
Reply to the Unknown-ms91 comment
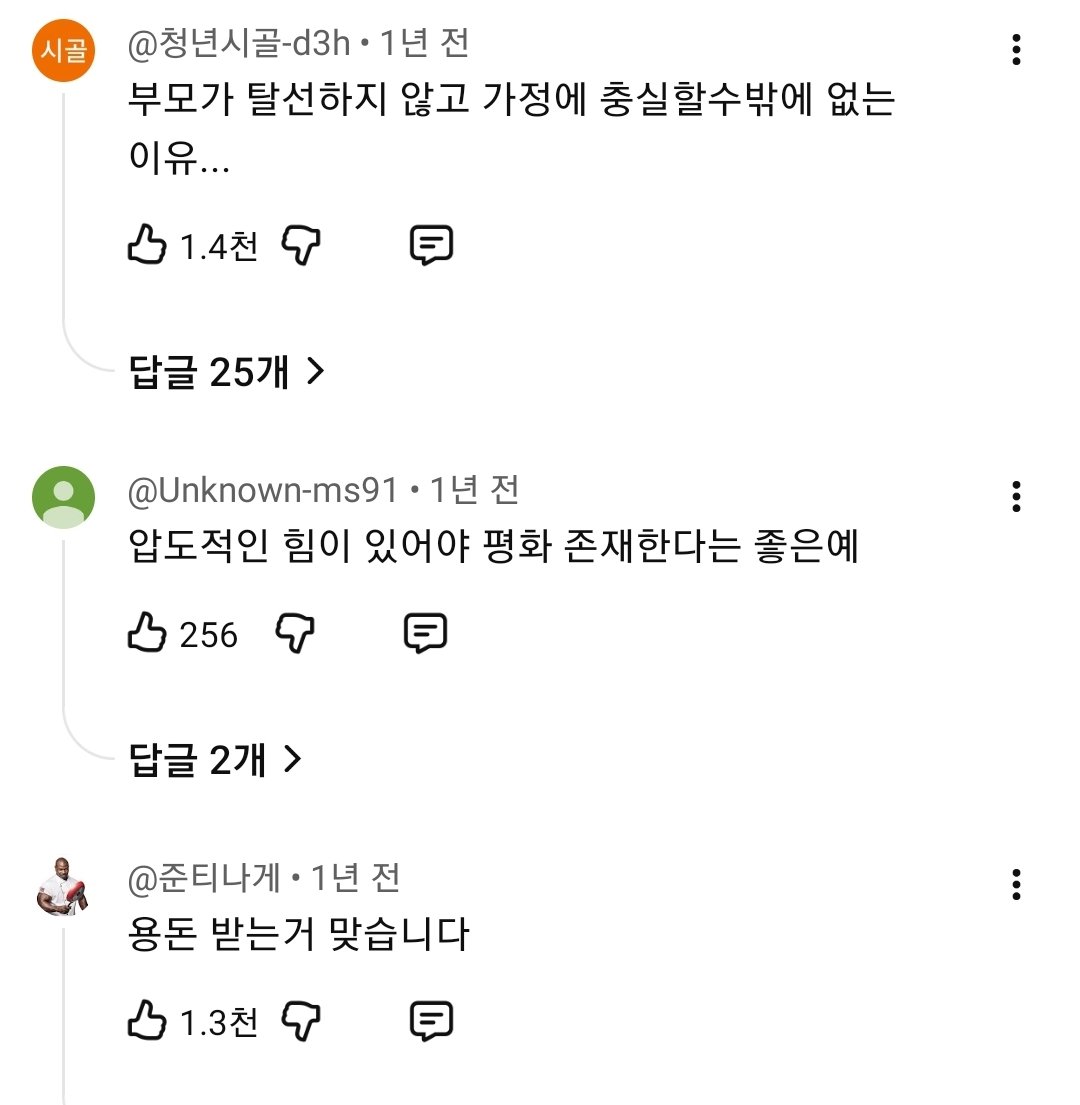point(425,634)
